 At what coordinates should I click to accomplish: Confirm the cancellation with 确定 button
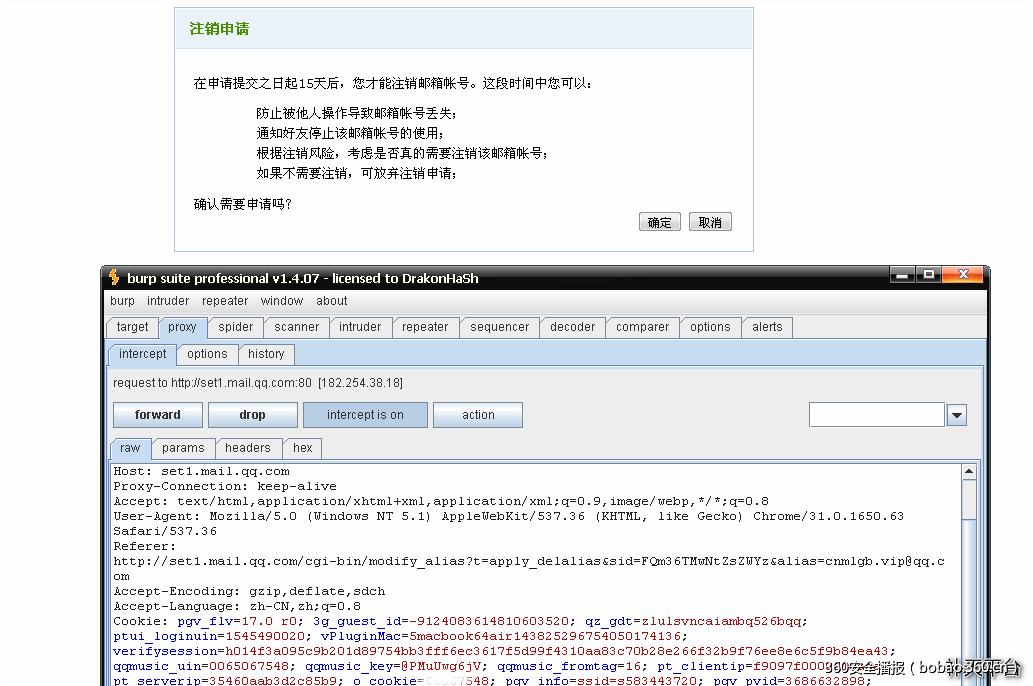(659, 222)
